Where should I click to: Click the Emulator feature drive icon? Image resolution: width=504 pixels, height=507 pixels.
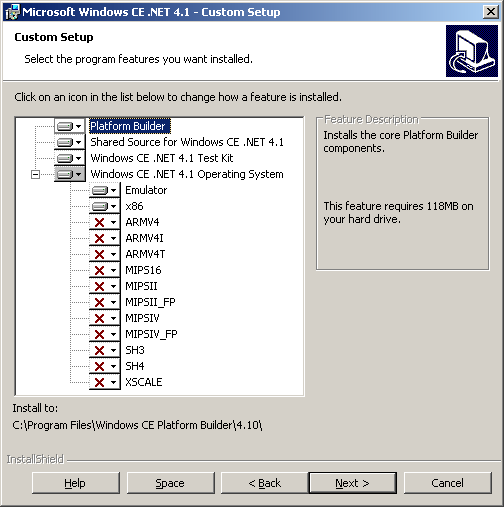(x=100, y=190)
